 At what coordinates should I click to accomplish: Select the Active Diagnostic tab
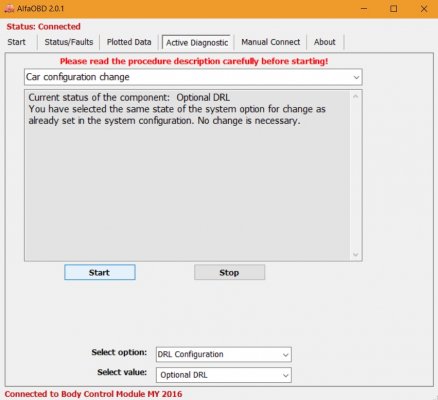[x=197, y=42]
